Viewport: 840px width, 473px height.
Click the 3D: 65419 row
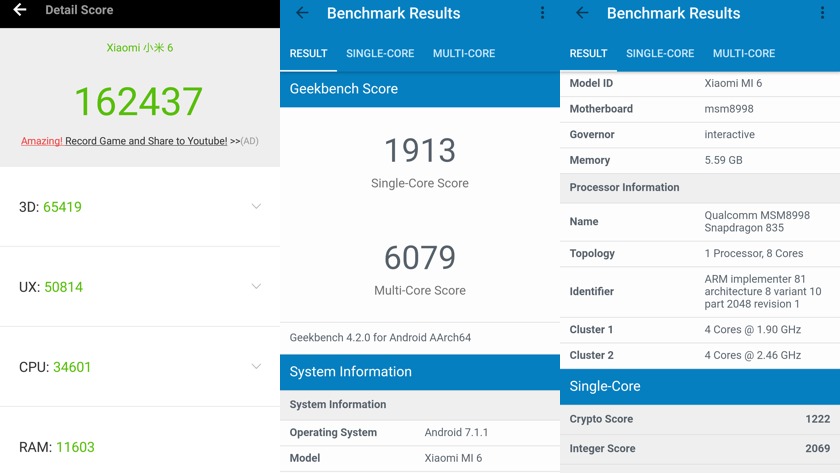140,207
